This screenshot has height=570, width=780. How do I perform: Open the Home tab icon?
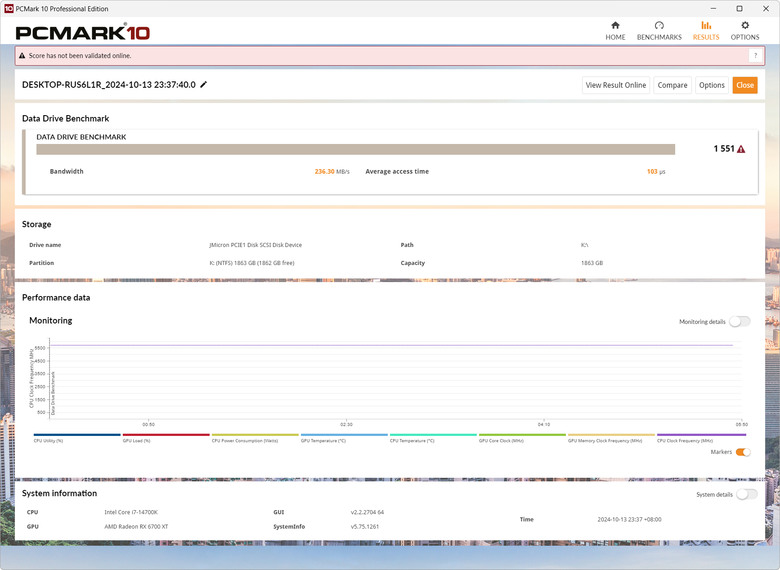(615, 25)
